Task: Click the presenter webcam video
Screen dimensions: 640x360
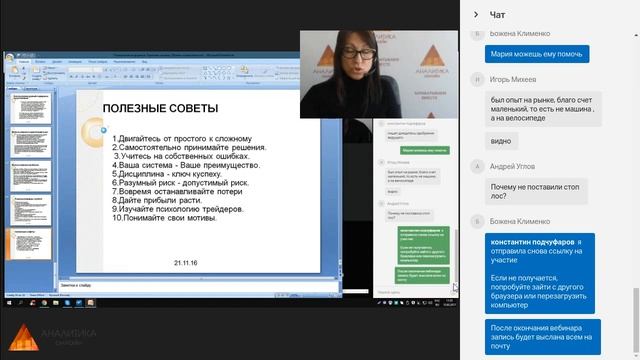Action: pyautogui.click(x=379, y=74)
